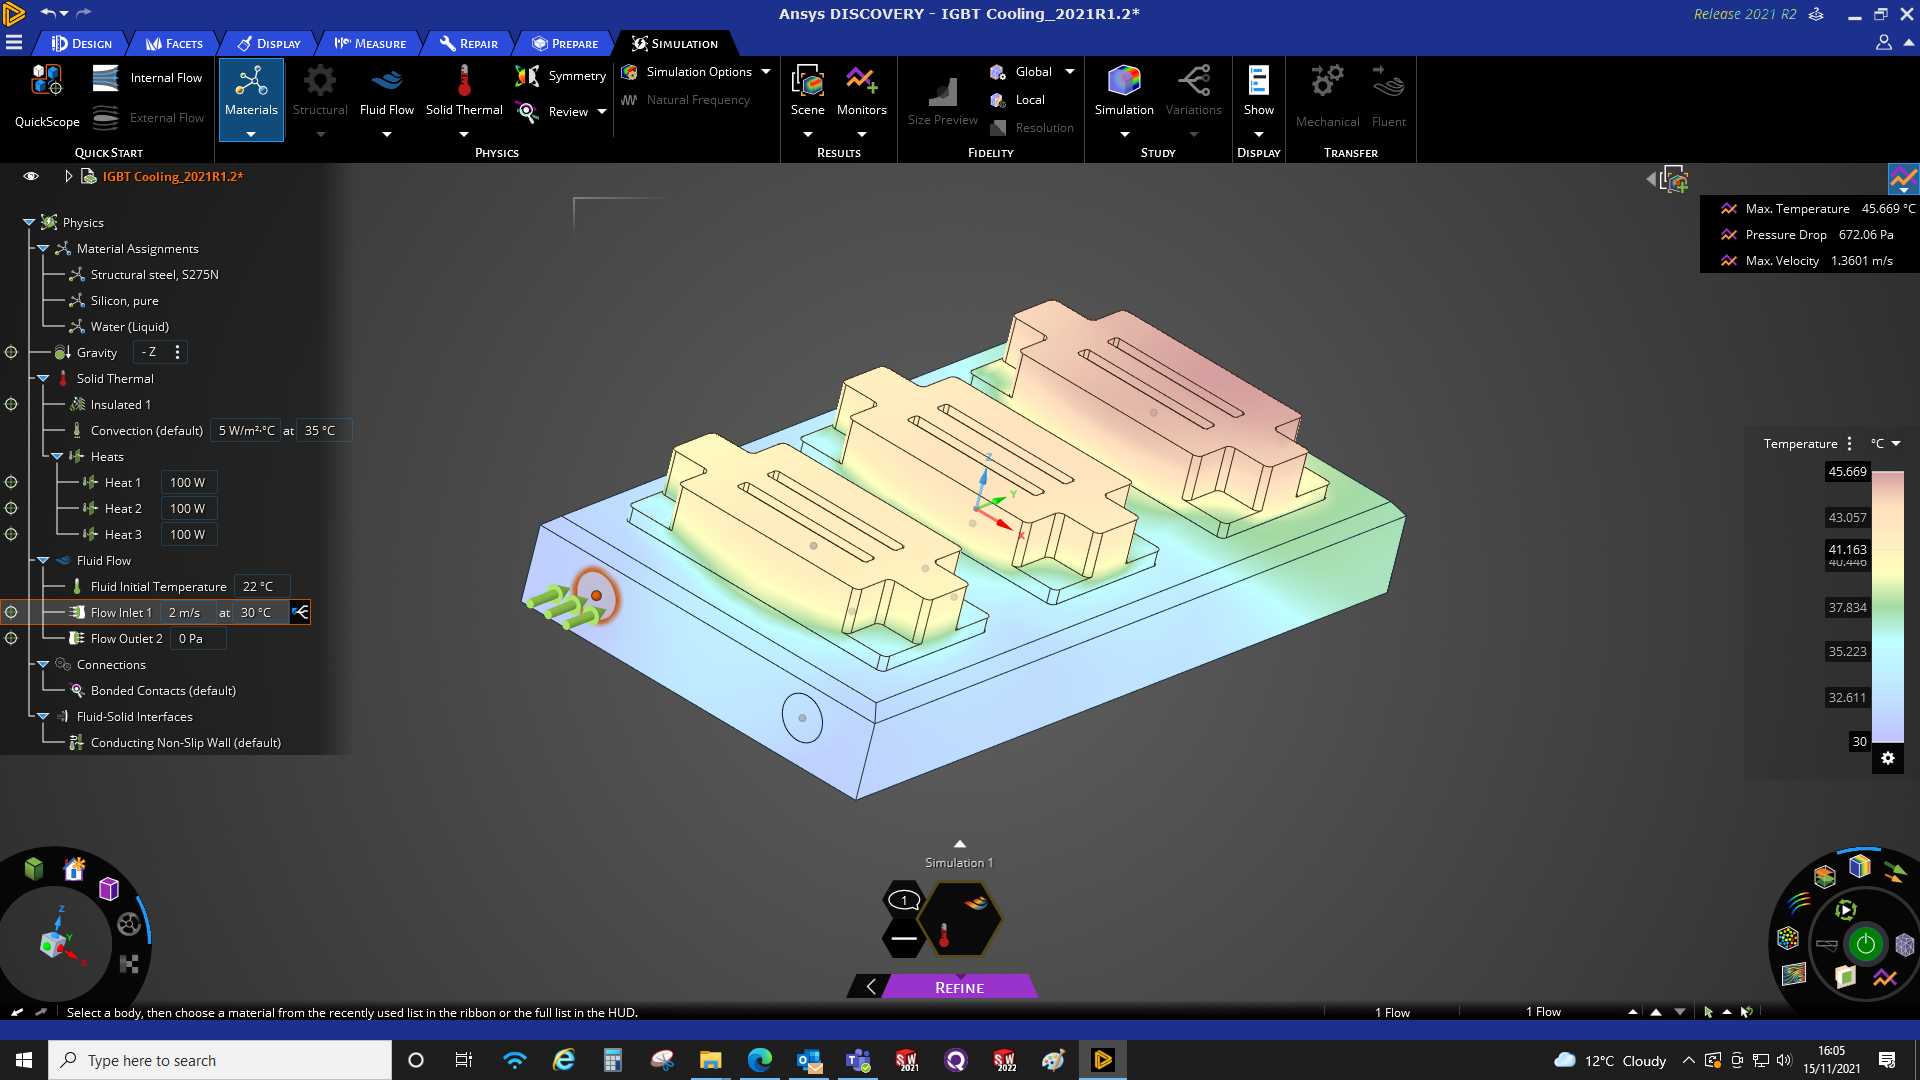This screenshot has height=1080, width=1920.
Task: Open the monitors chart panel icon
Action: (1903, 180)
